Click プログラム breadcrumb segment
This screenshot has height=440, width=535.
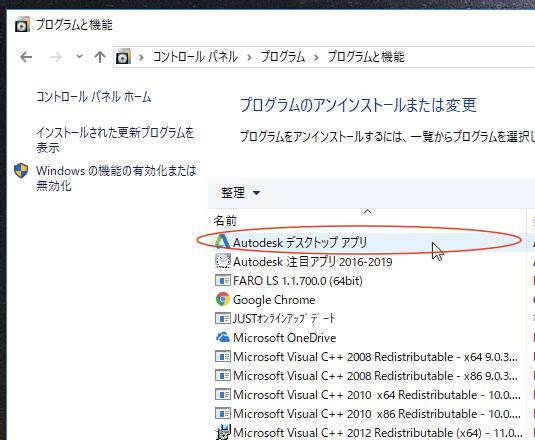pos(283,57)
